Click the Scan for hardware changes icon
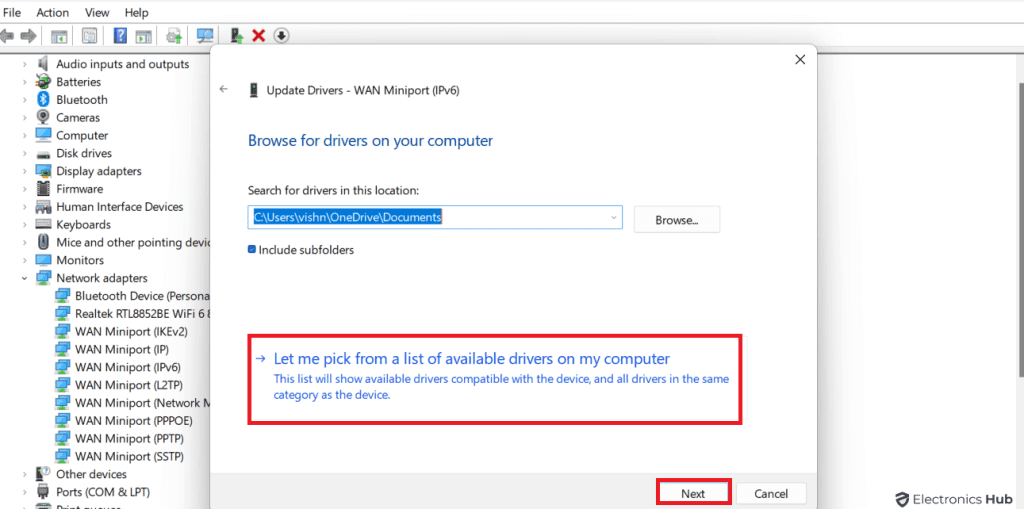The height and width of the screenshot is (509, 1024). pyautogui.click(x=205, y=35)
